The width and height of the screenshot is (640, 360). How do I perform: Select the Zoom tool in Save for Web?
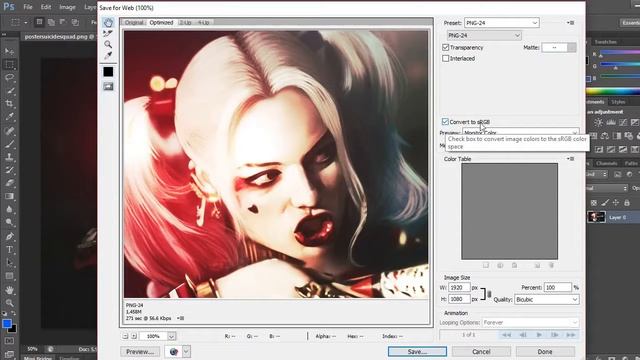108,44
